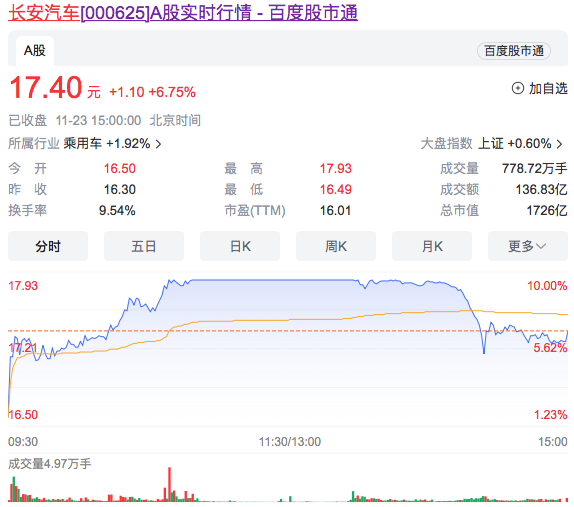Click the 最低 value 16.49
Screen dimensions: 574x507
click(335, 189)
